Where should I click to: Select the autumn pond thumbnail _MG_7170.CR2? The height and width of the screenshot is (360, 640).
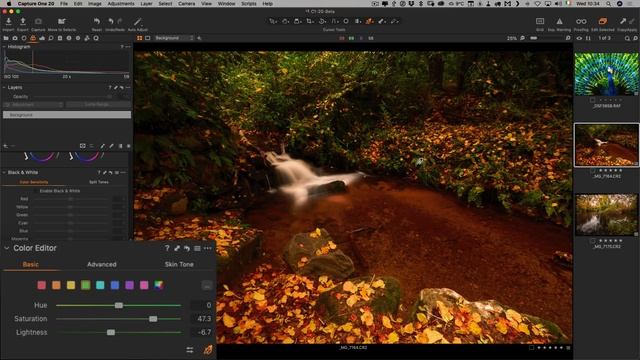pyautogui.click(x=607, y=215)
